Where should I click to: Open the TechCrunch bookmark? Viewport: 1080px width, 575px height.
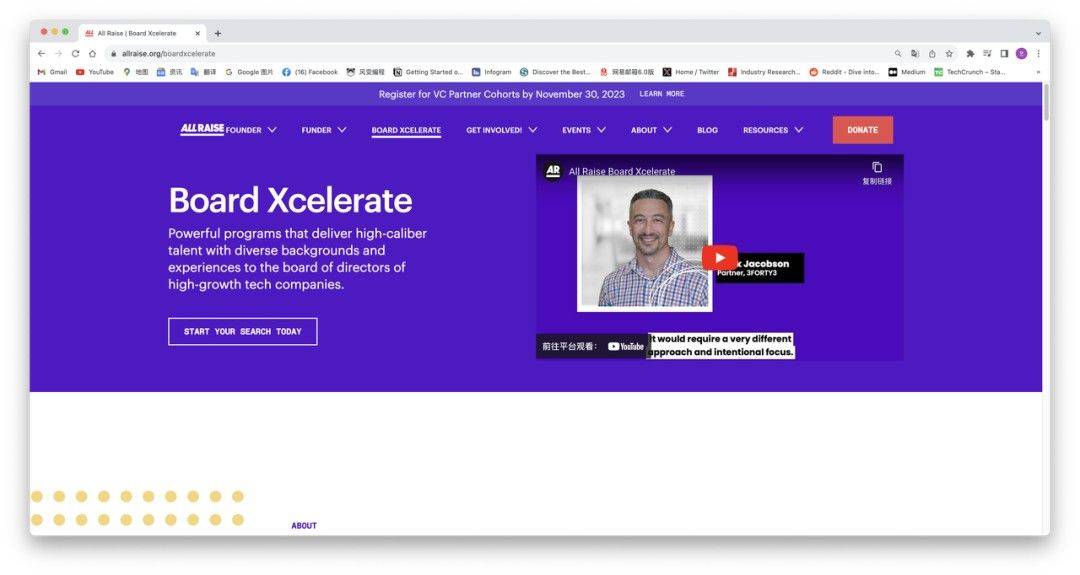point(970,72)
